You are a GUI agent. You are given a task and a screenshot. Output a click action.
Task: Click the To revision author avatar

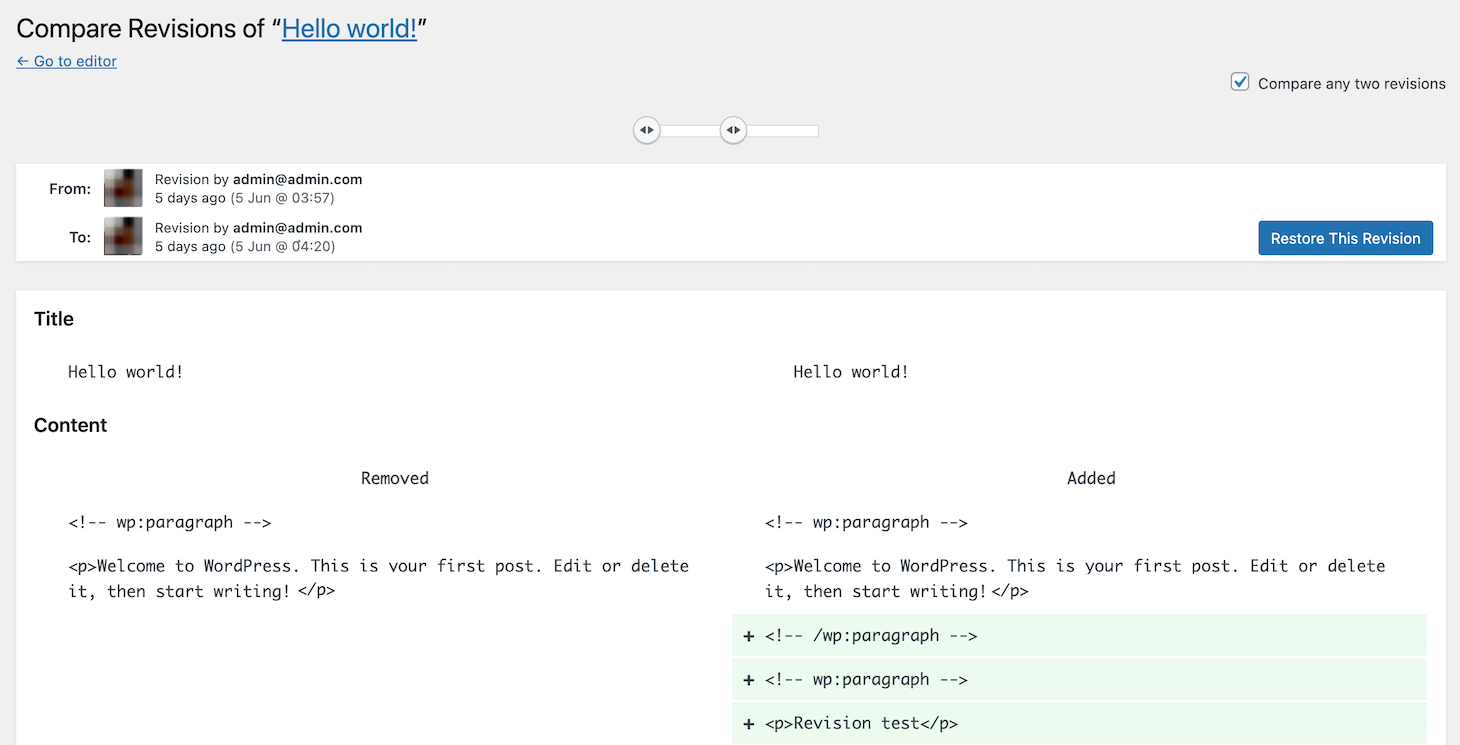(x=122, y=236)
